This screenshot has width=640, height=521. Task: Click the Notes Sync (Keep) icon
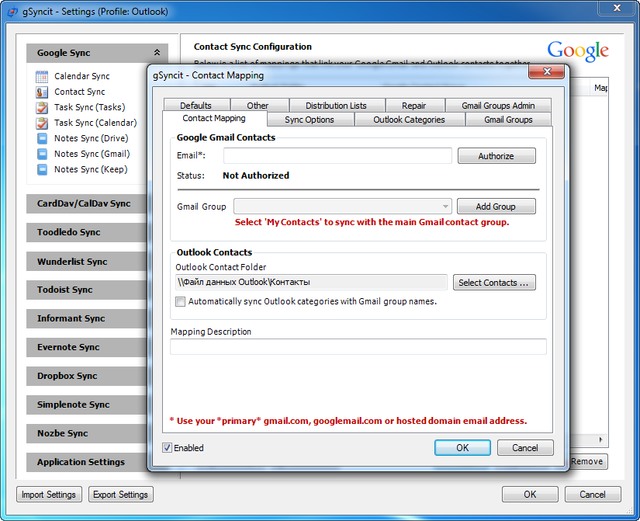coord(42,170)
